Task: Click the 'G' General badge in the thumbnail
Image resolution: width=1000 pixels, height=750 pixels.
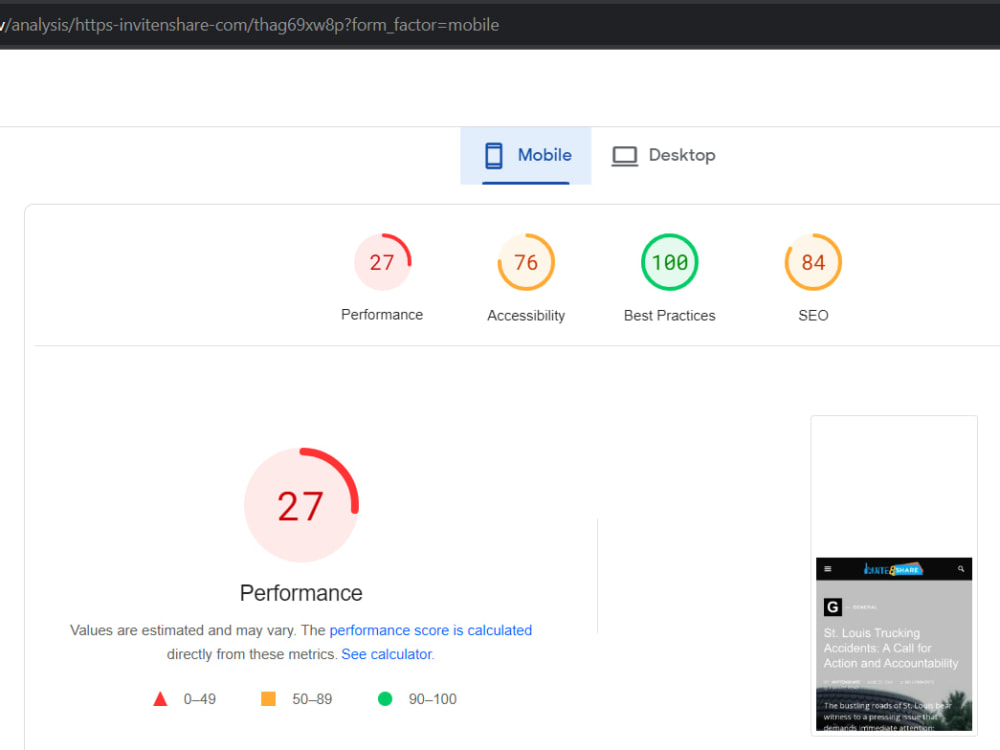Action: point(832,607)
